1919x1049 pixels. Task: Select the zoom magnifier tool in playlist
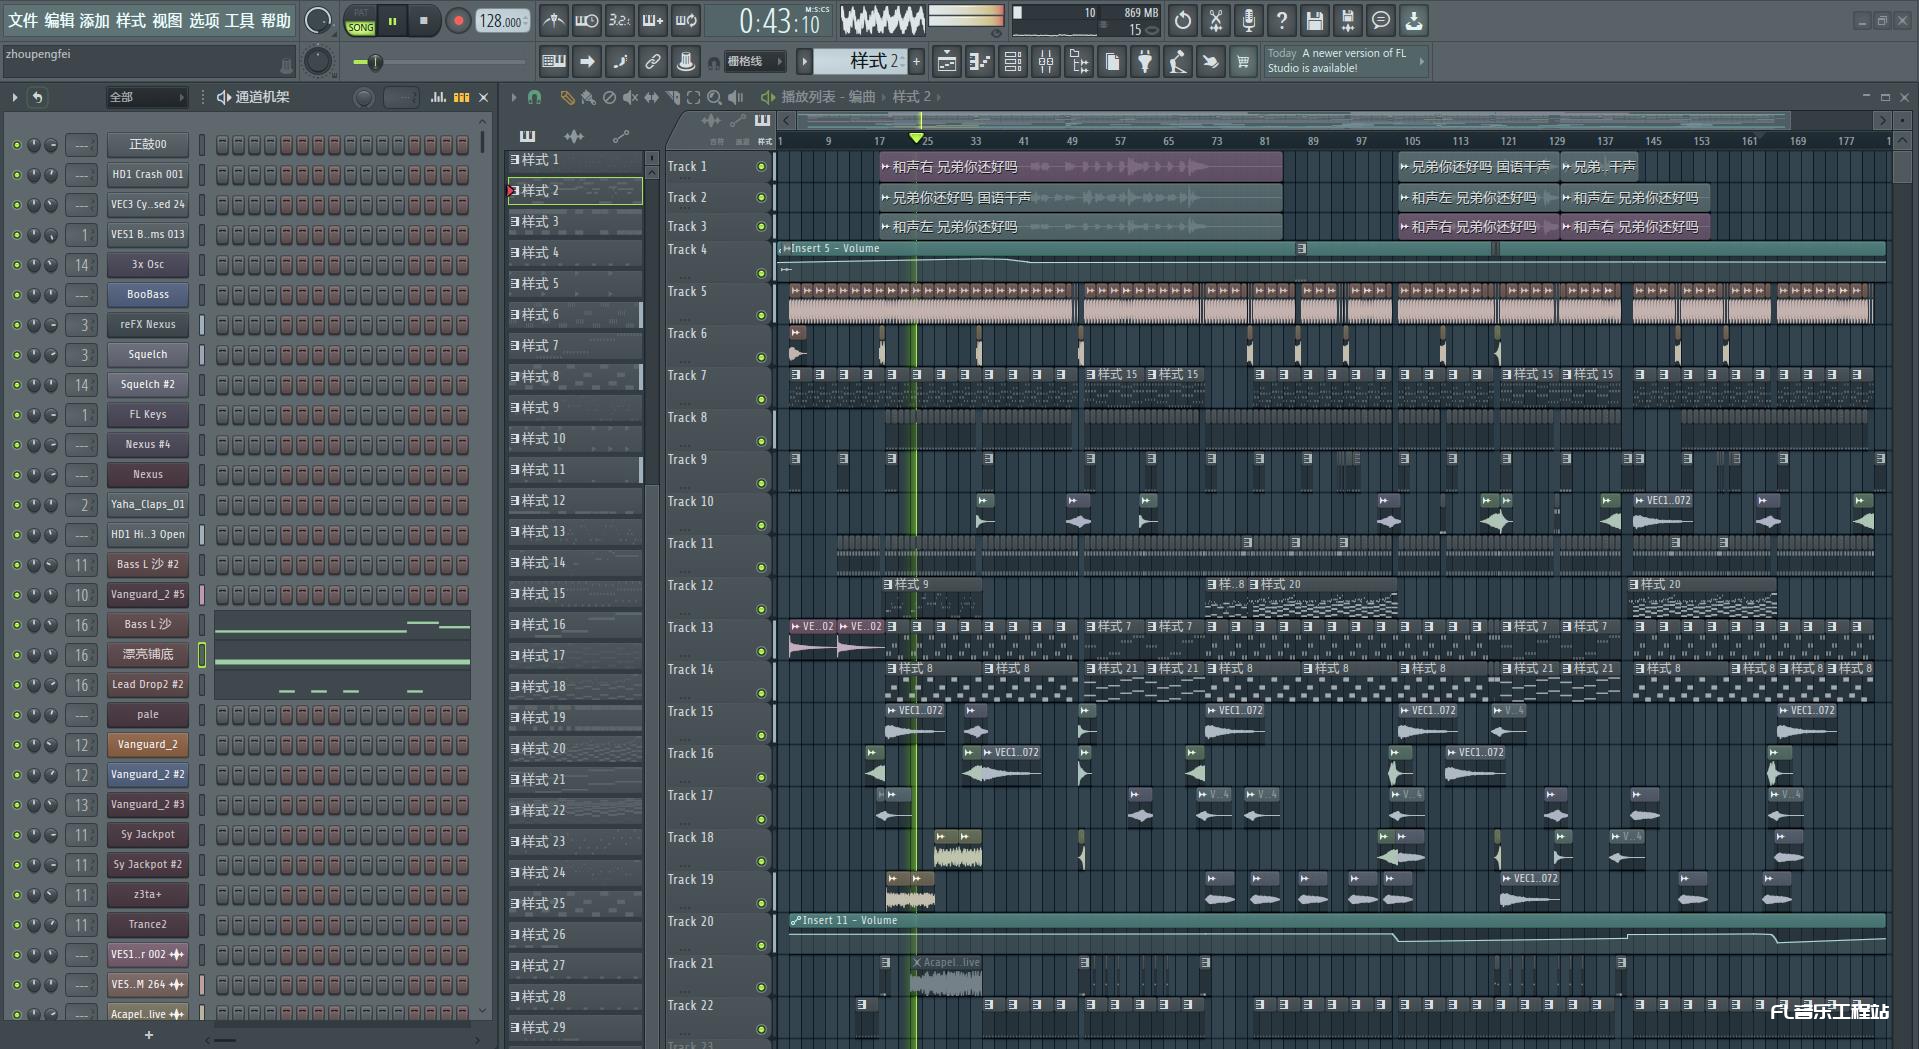click(x=714, y=97)
